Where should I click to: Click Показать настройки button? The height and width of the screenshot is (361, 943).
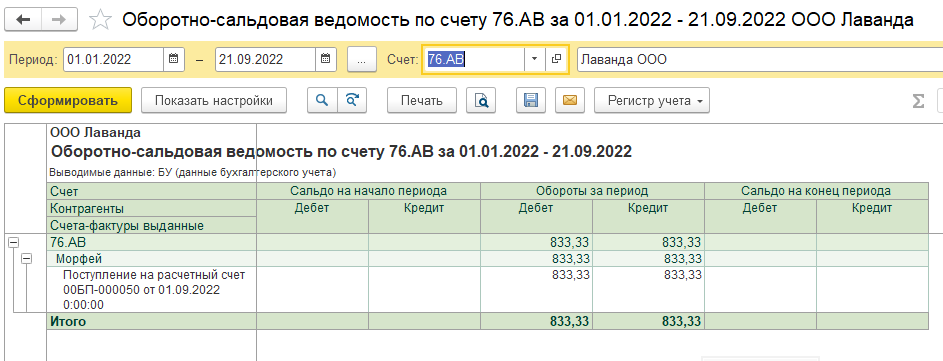pos(213,100)
